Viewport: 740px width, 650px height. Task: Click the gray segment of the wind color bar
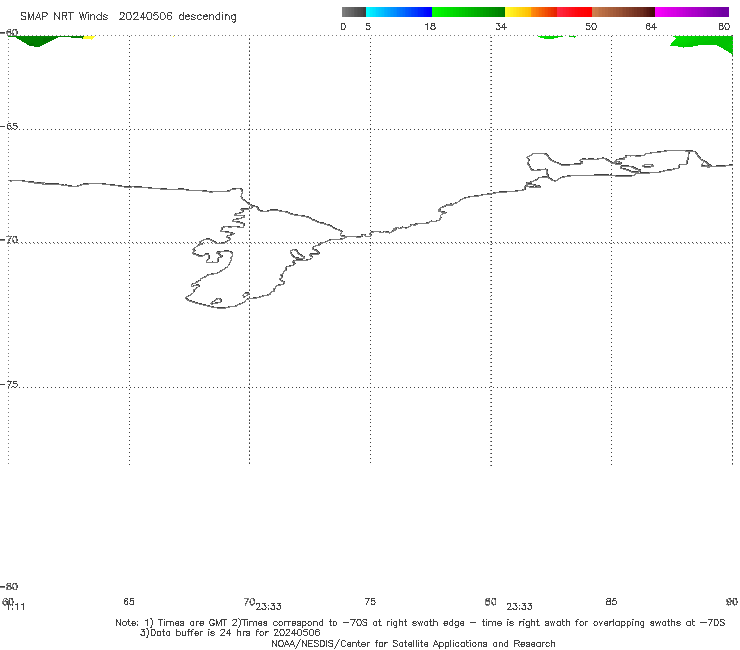point(353,12)
